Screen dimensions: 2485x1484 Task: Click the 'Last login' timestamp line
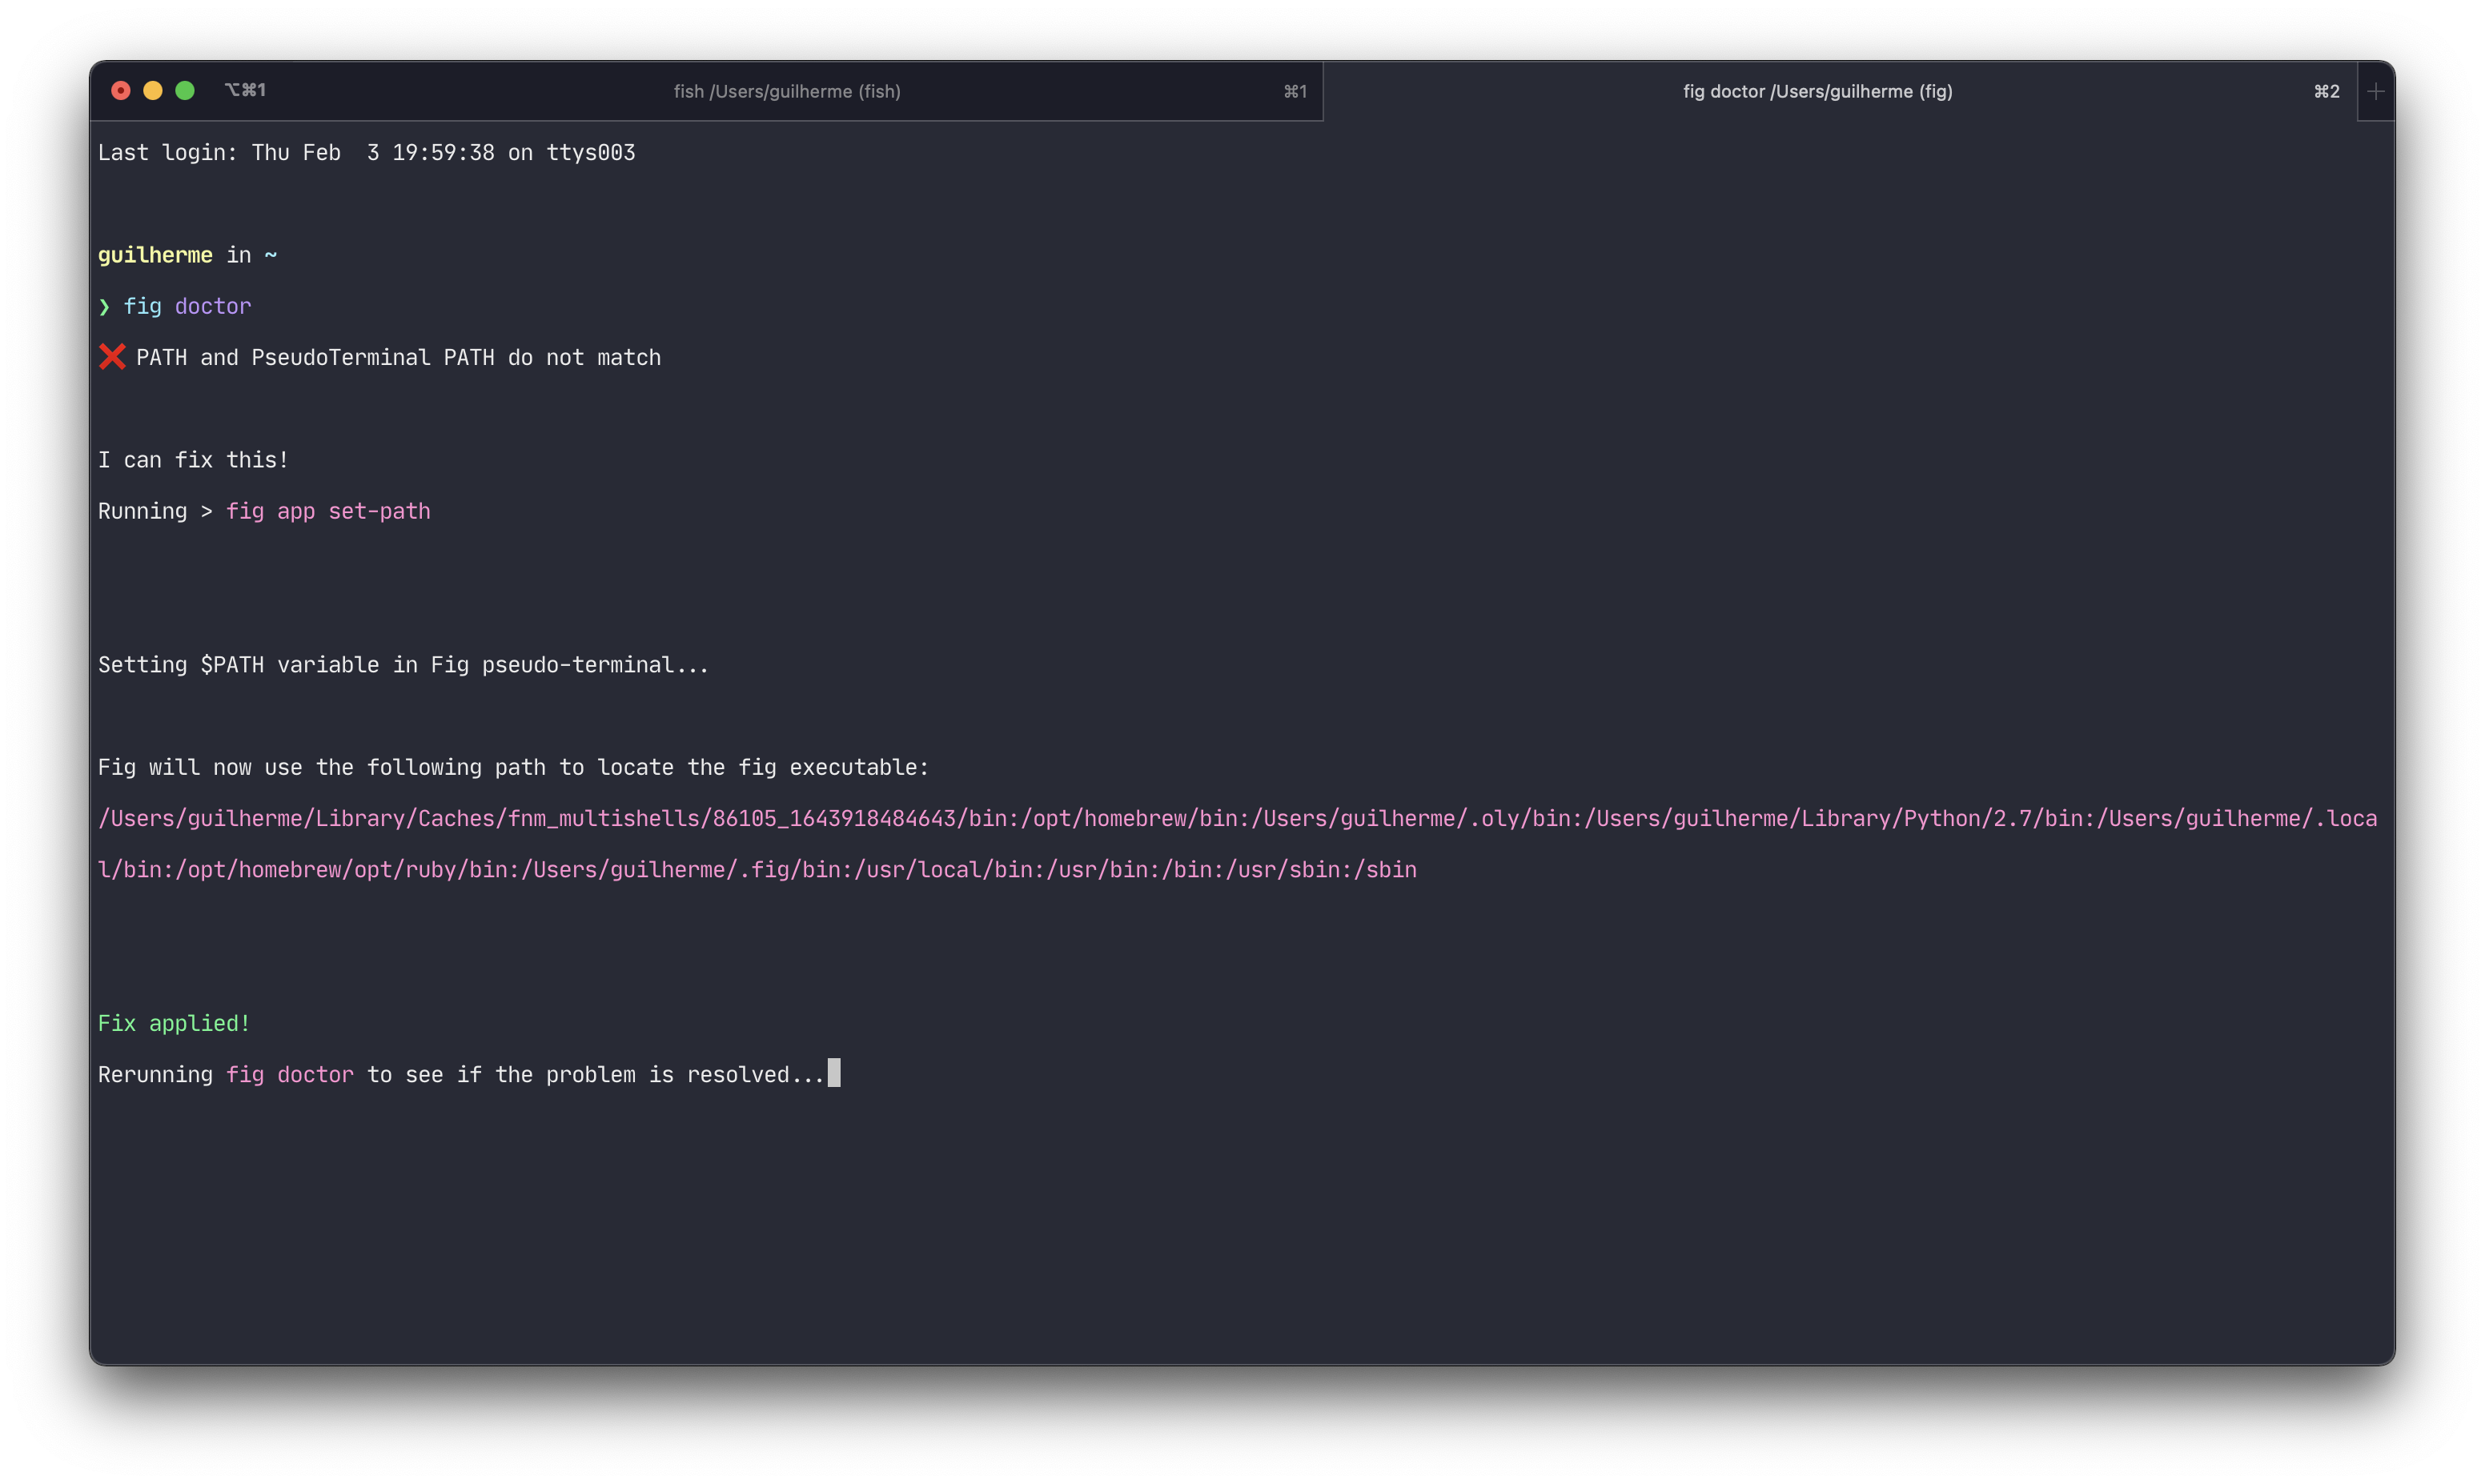(x=366, y=152)
